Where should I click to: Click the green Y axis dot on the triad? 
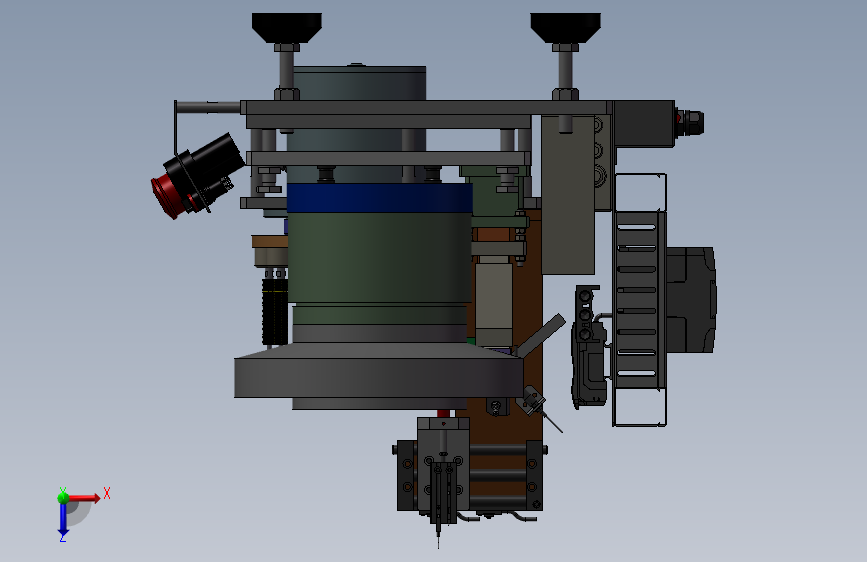click(64, 497)
